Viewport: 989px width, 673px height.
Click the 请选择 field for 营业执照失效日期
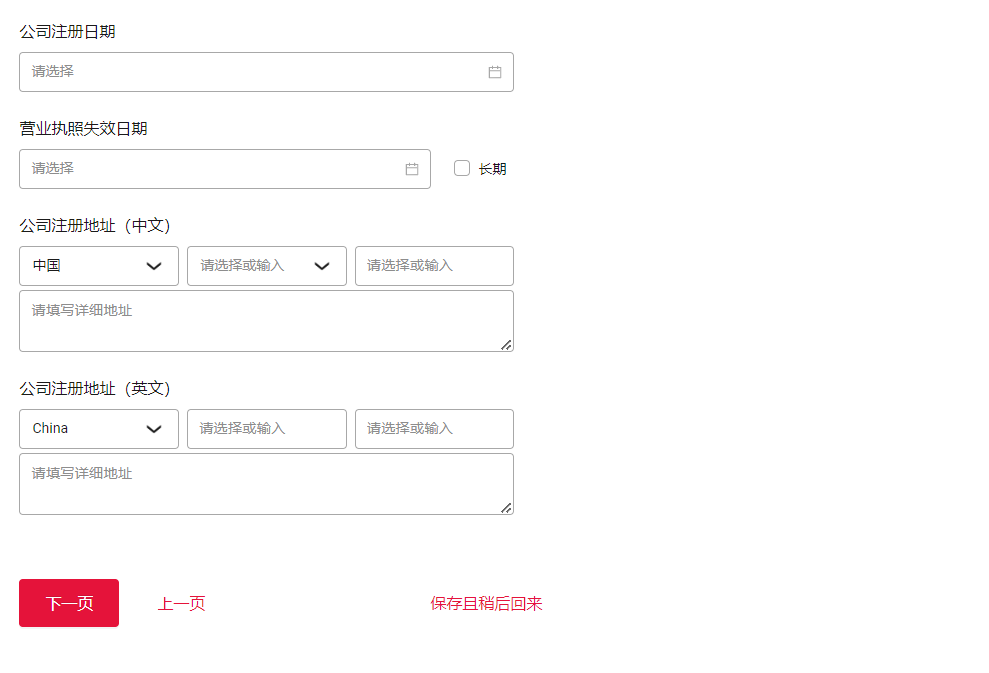[200, 168]
